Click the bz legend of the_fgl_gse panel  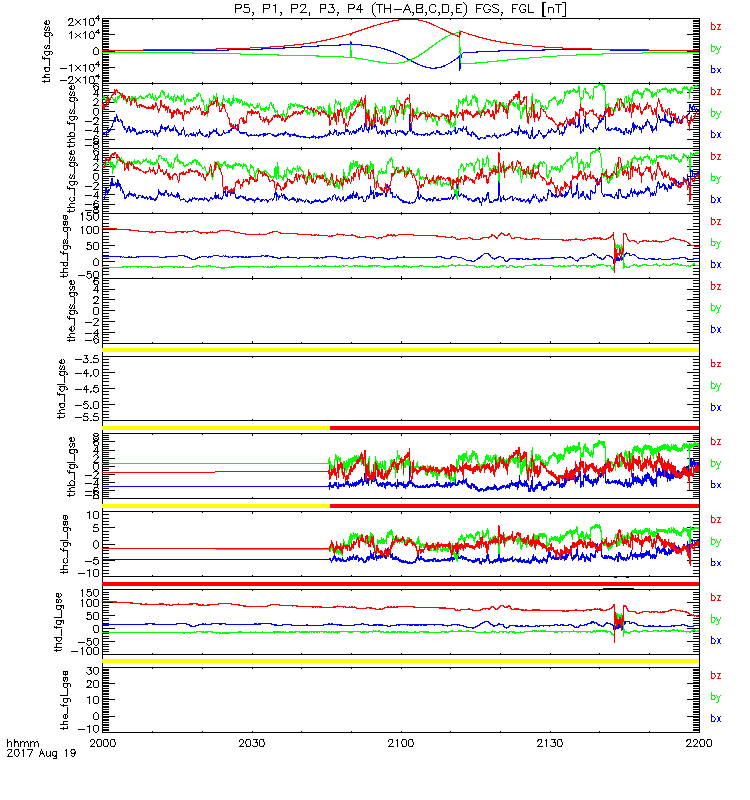coord(716,676)
